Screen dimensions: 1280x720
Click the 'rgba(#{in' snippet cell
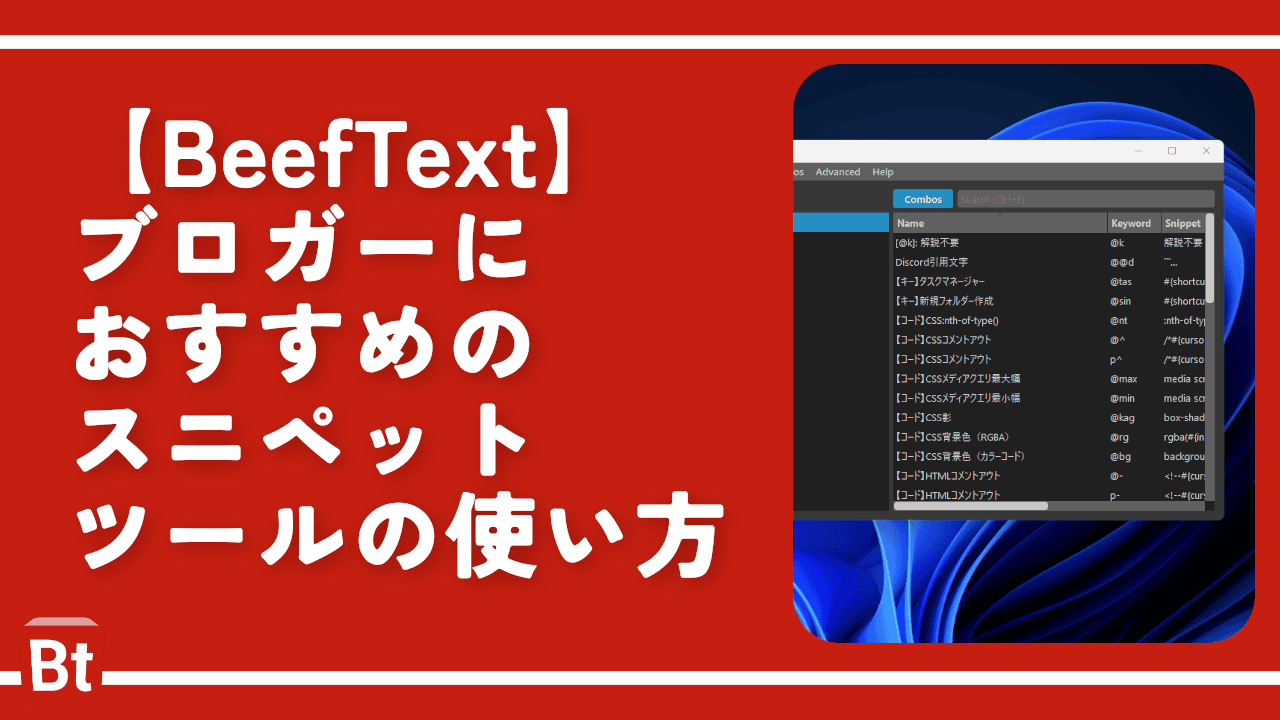coord(1183,437)
